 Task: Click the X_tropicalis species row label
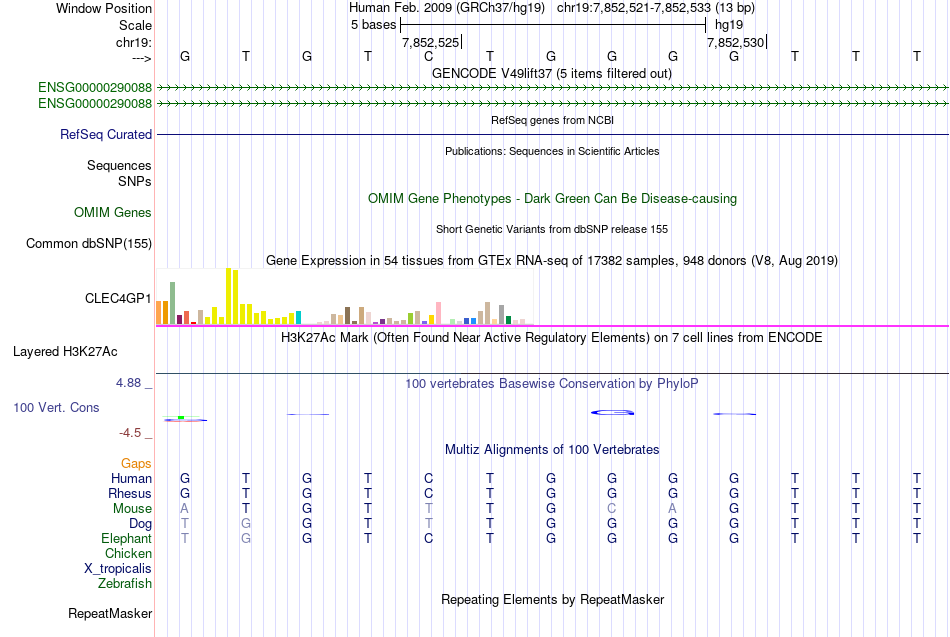point(118,569)
